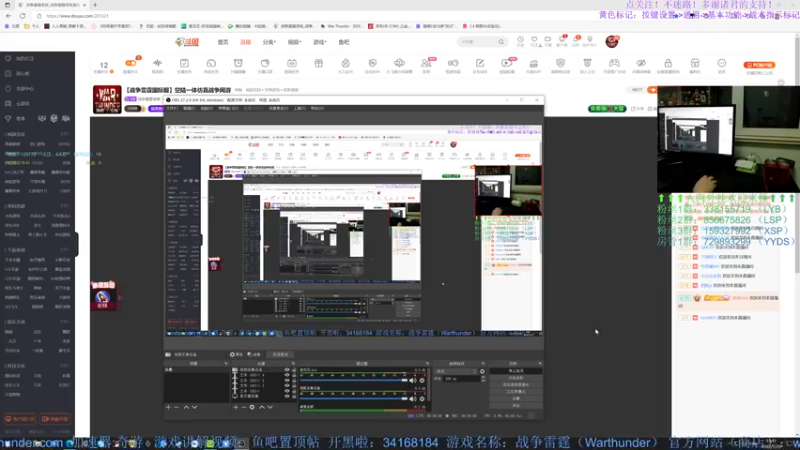This screenshot has height=450, width=800.
Task: Add a new scene in OBS Scenes panel
Action: 168,407
